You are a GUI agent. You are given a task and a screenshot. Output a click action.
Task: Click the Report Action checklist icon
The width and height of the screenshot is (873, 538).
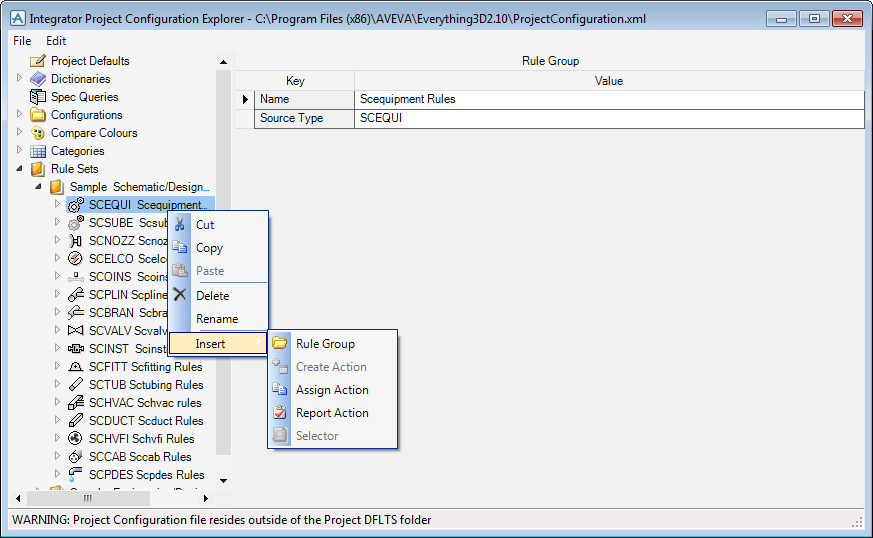[x=279, y=413]
